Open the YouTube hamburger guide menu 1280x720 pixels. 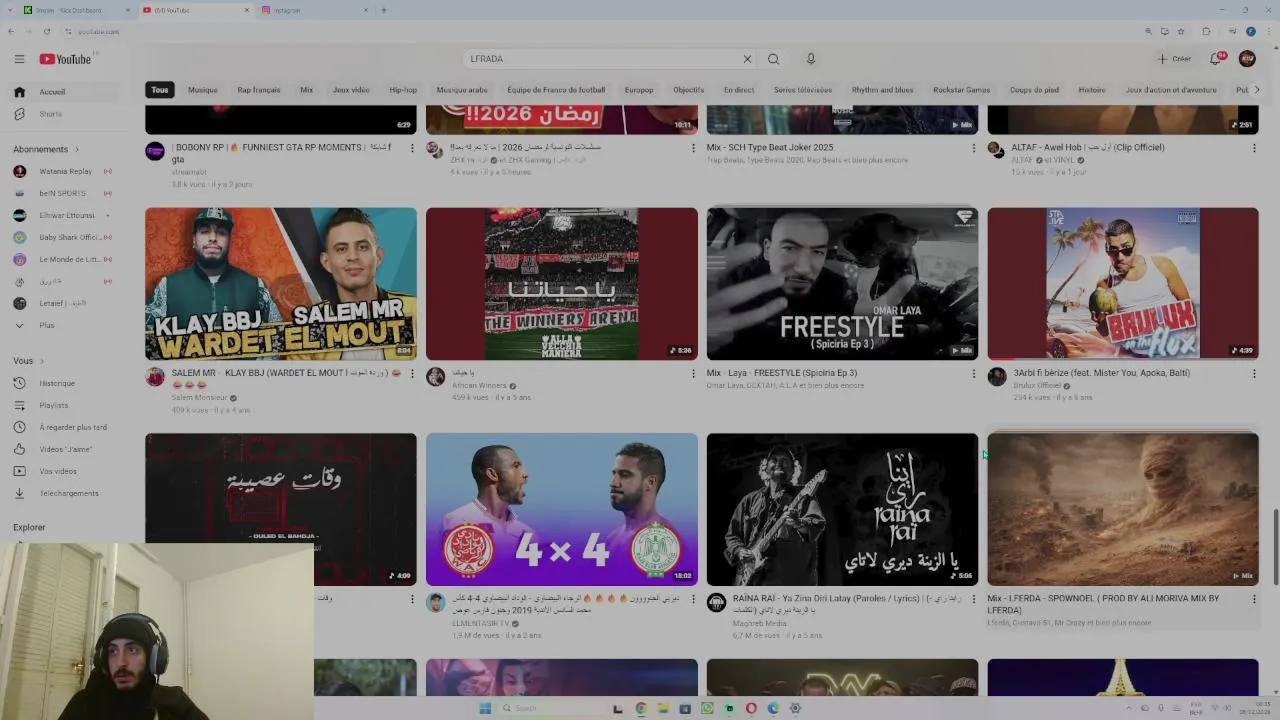click(19, 59)
